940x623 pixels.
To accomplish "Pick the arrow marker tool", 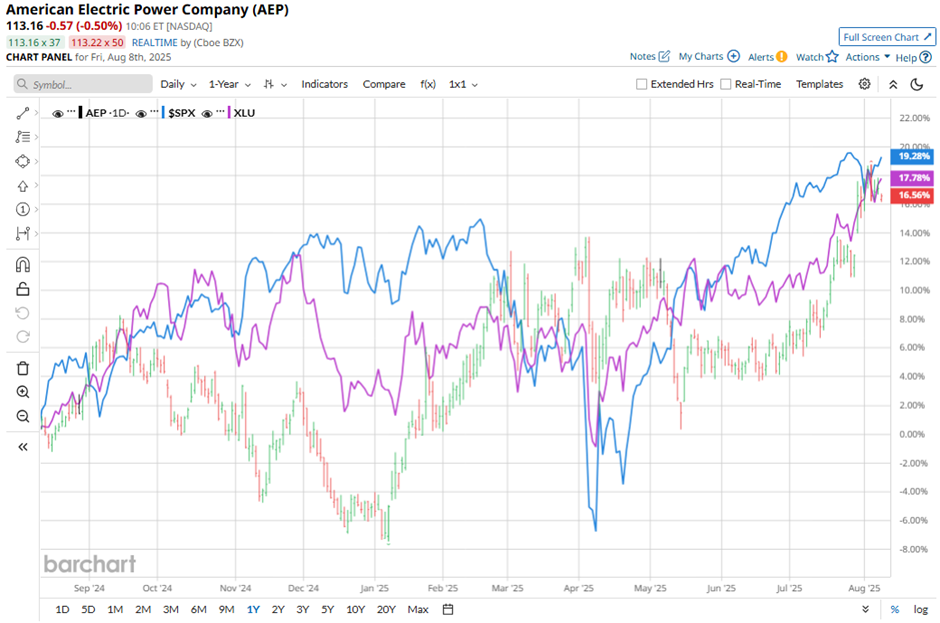I will pyautogui.click(x=23, y=185).
